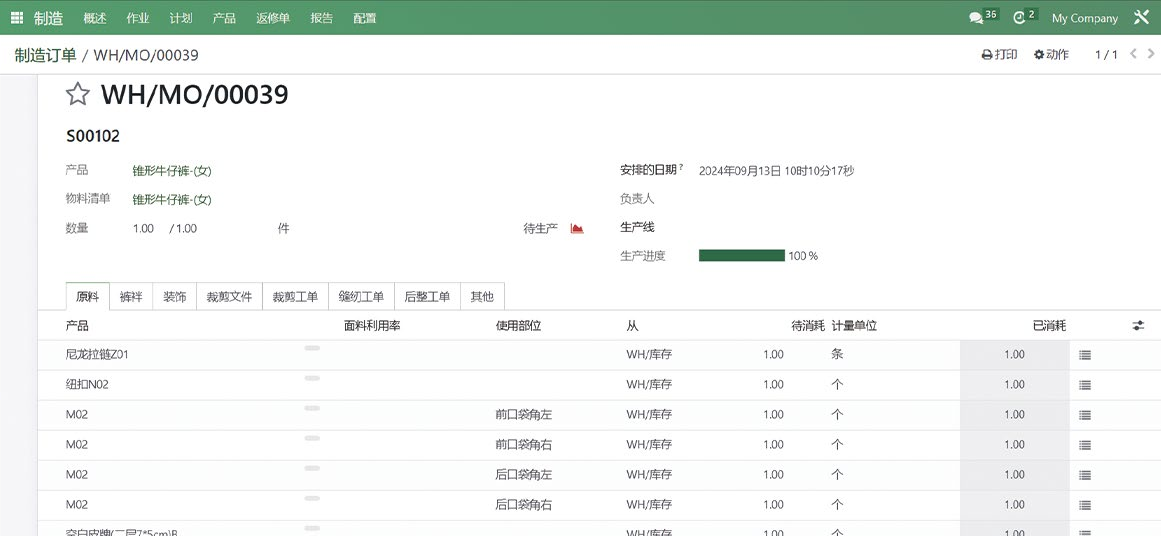Open bill of materials link beside 物料清单

[x=172, y=200]
